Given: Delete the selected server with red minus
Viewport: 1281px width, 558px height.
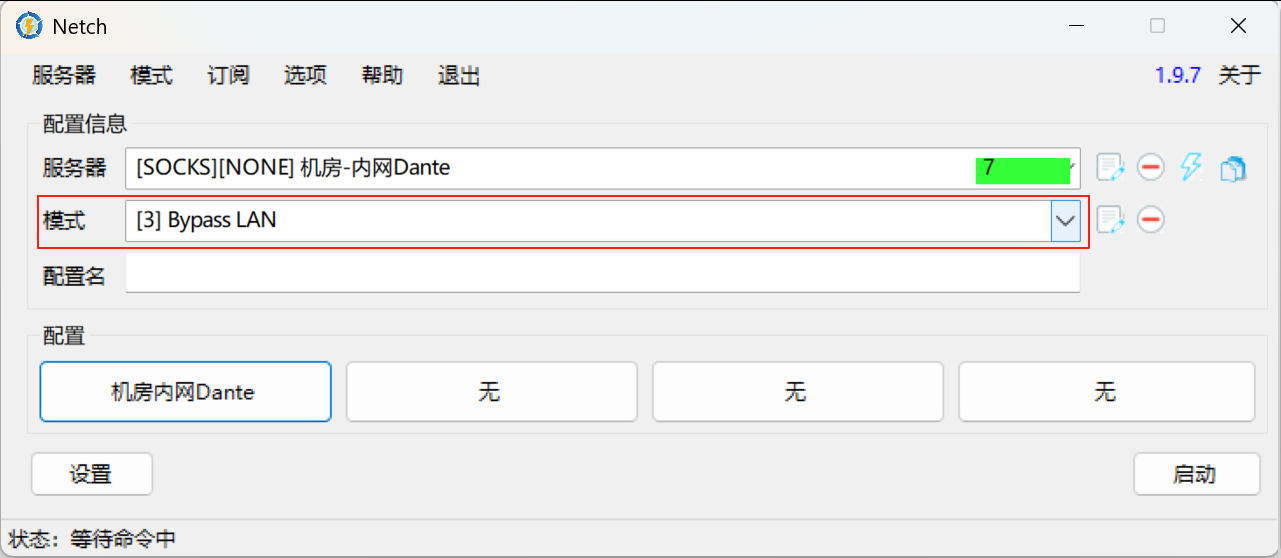Looking at the screenshot, I should [1151, 168].
